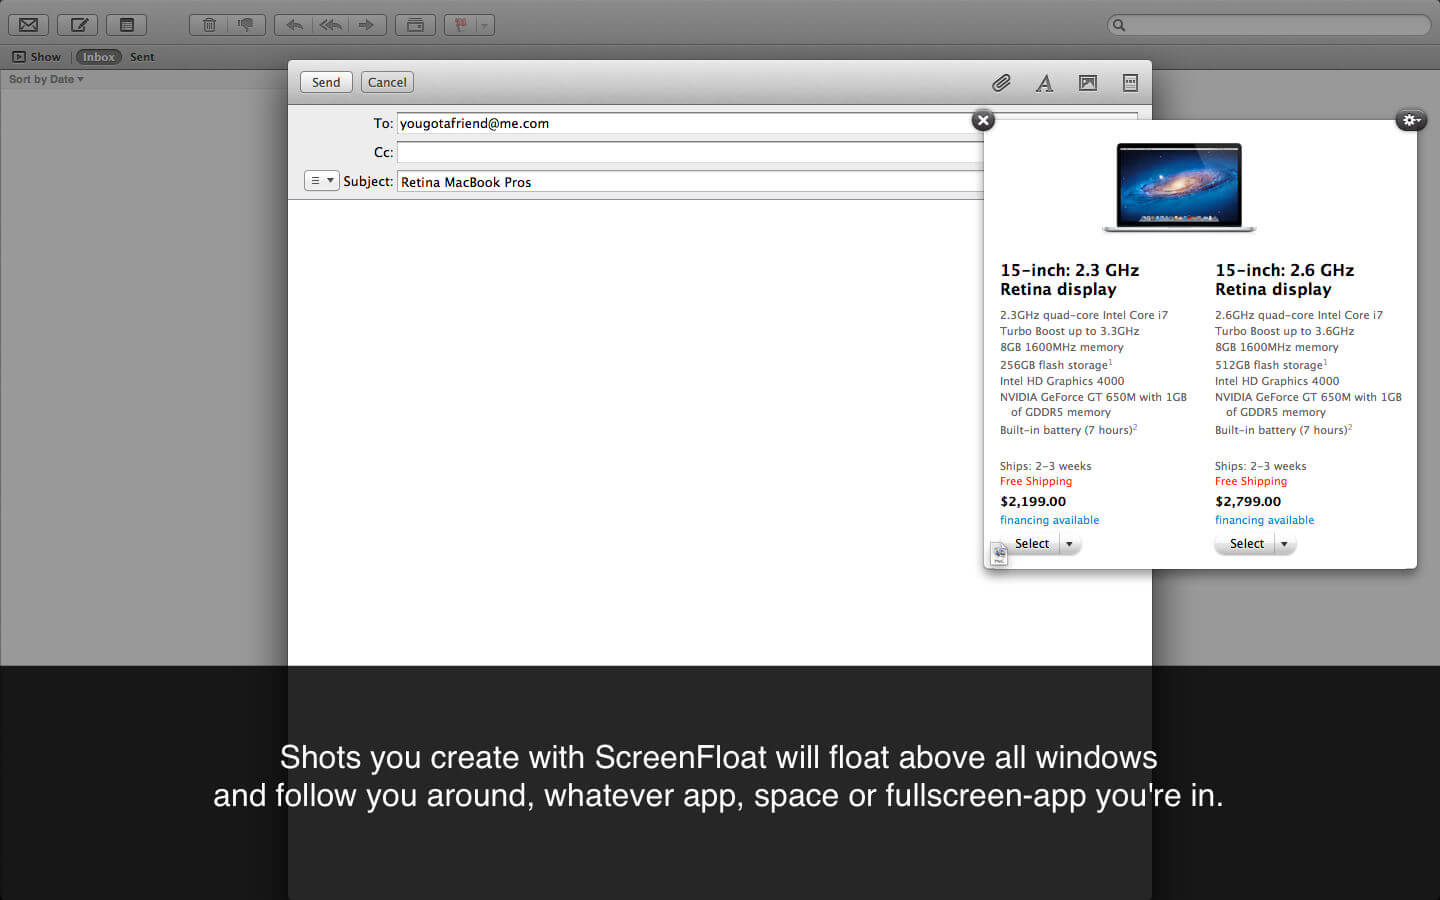Screen dimensions: 1440x900
Task: Click the Forward arrow icon
Action: [367, 25]
